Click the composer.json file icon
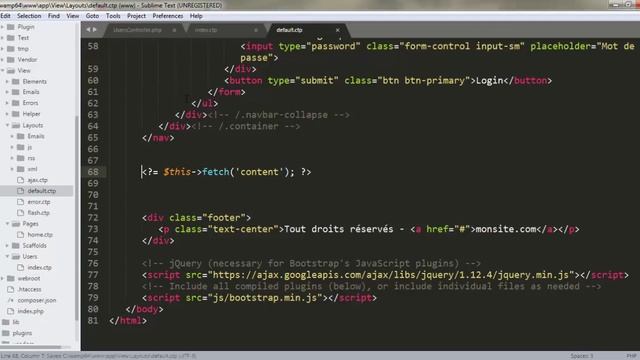This screenshot has height=360, width=640. pyautogui.click(x=11, y=300)
